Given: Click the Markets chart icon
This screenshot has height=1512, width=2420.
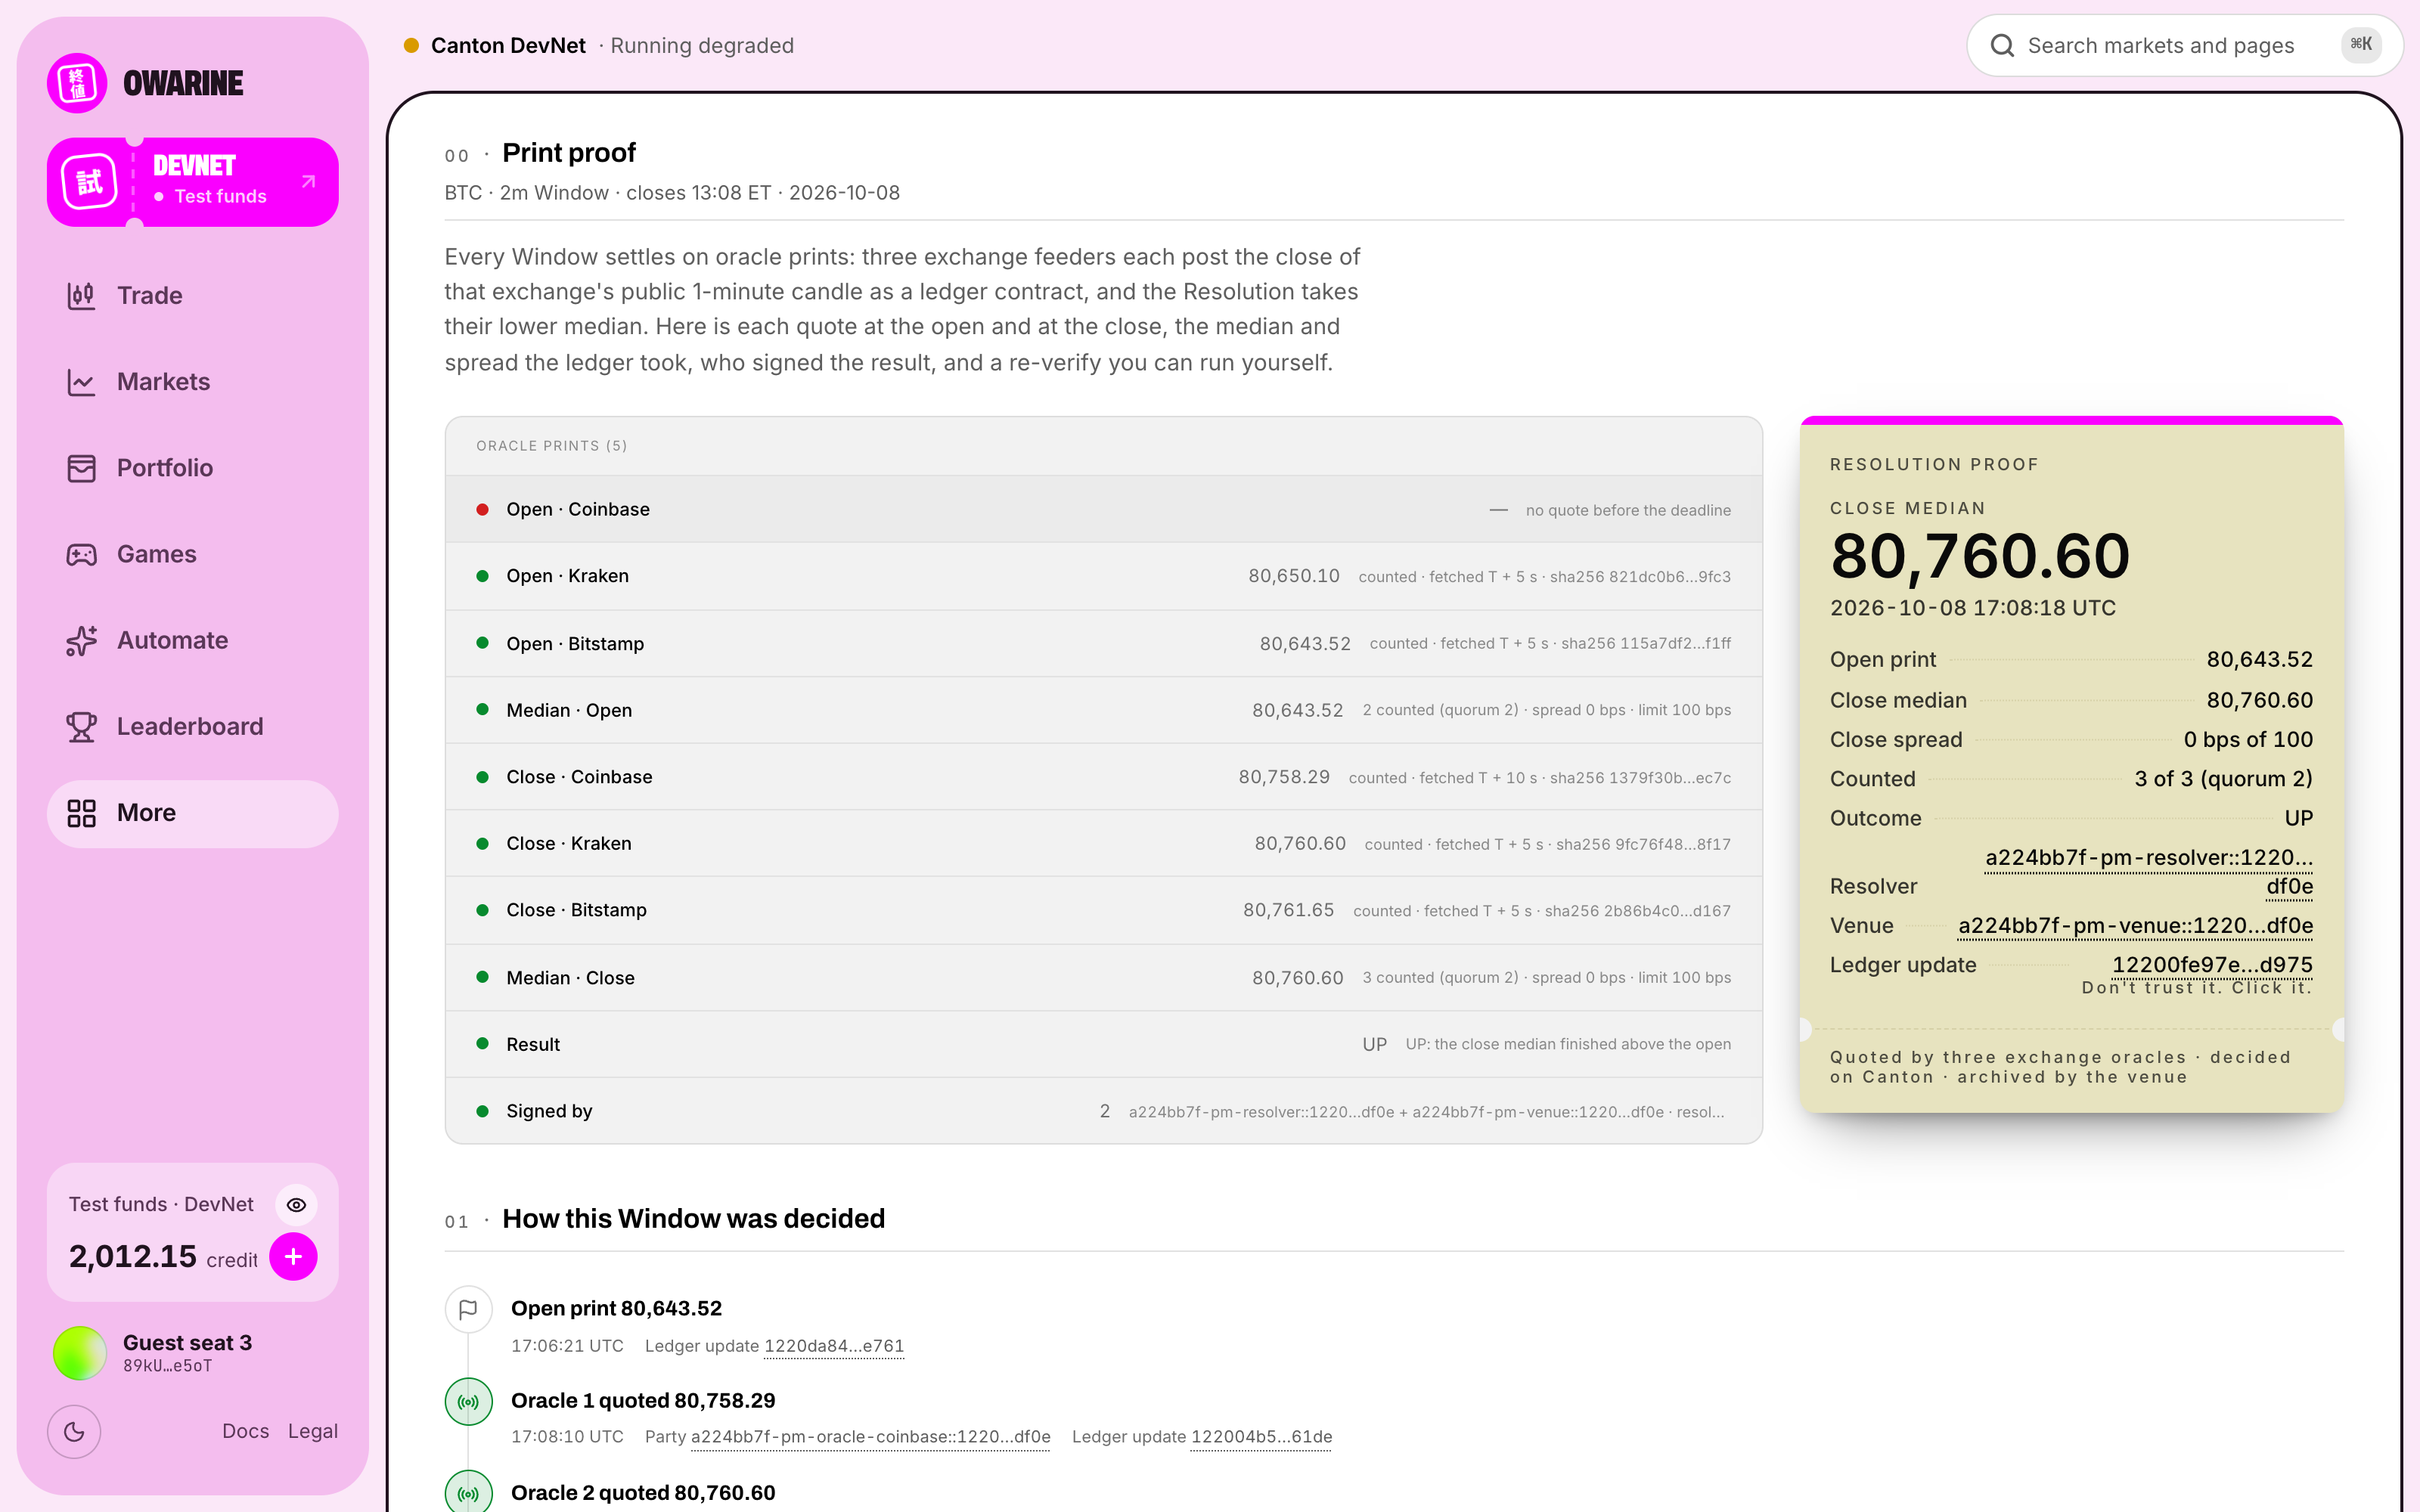Looking at the screenshot, I should pos(81,382).
